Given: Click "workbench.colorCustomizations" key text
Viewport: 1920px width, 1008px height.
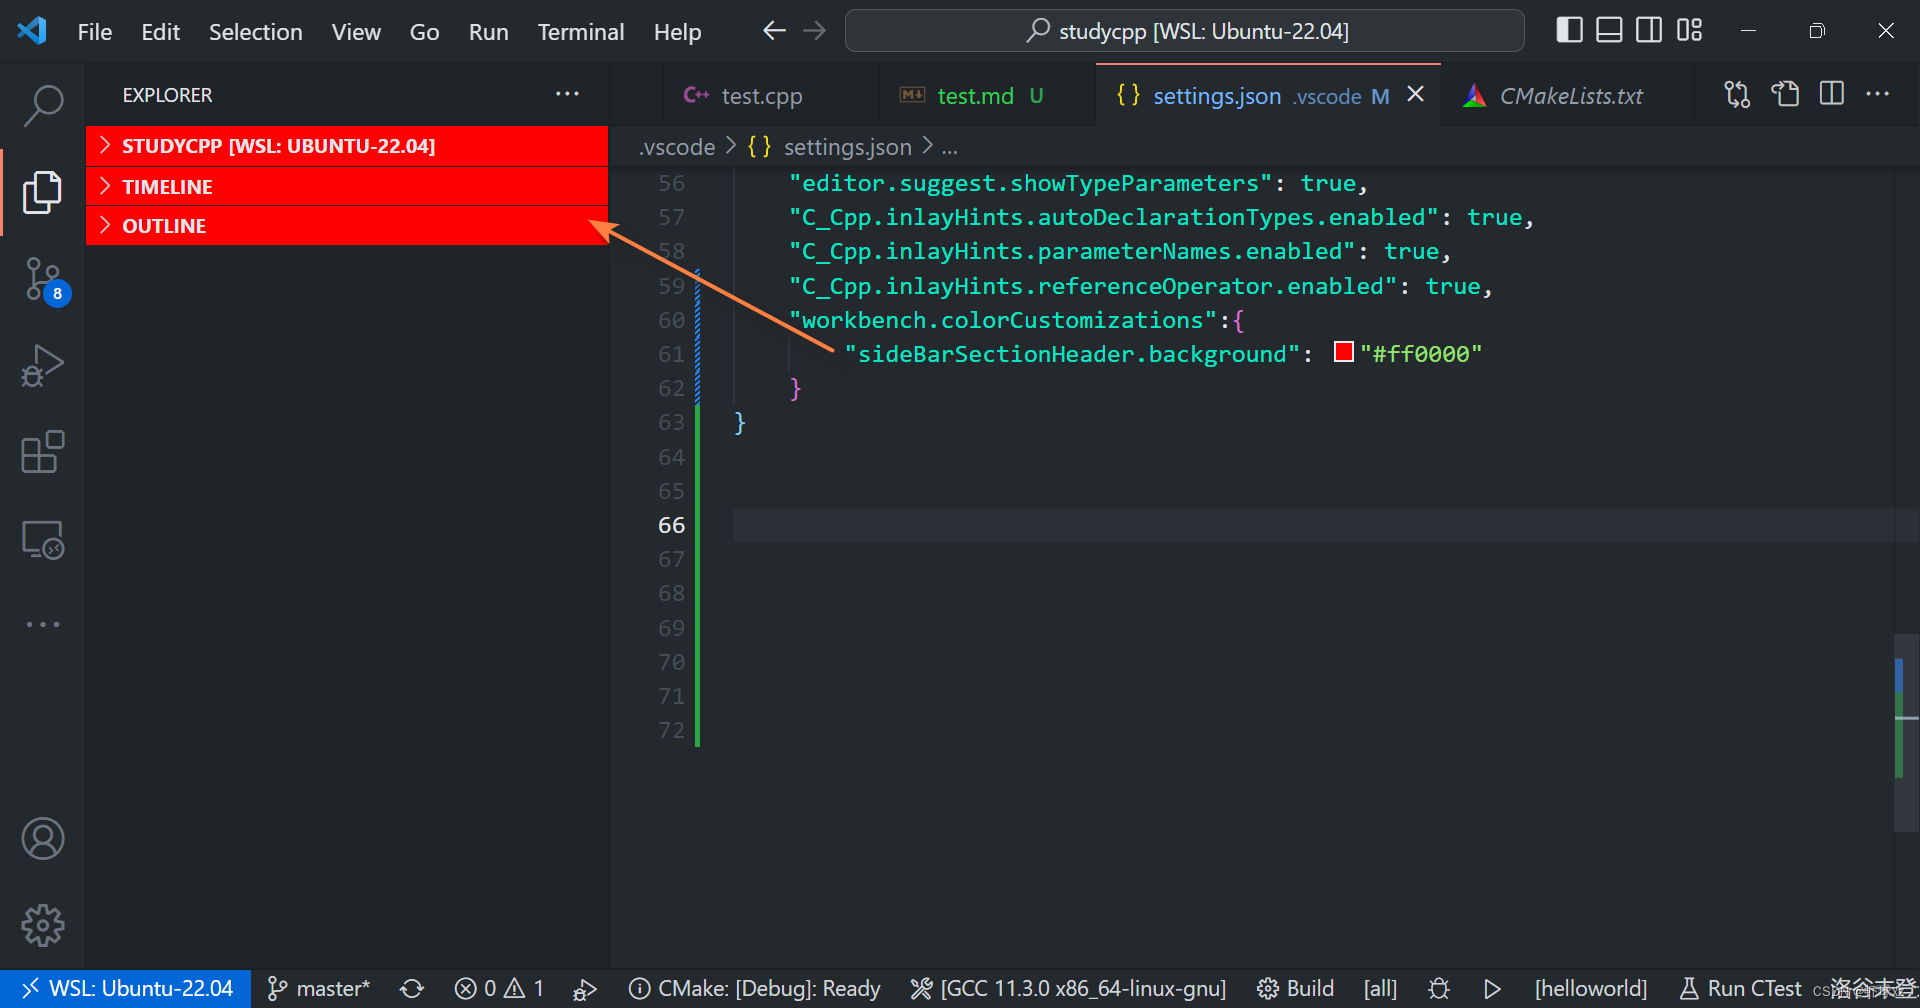Looking at the screenshot, I should coord(1003,320).
